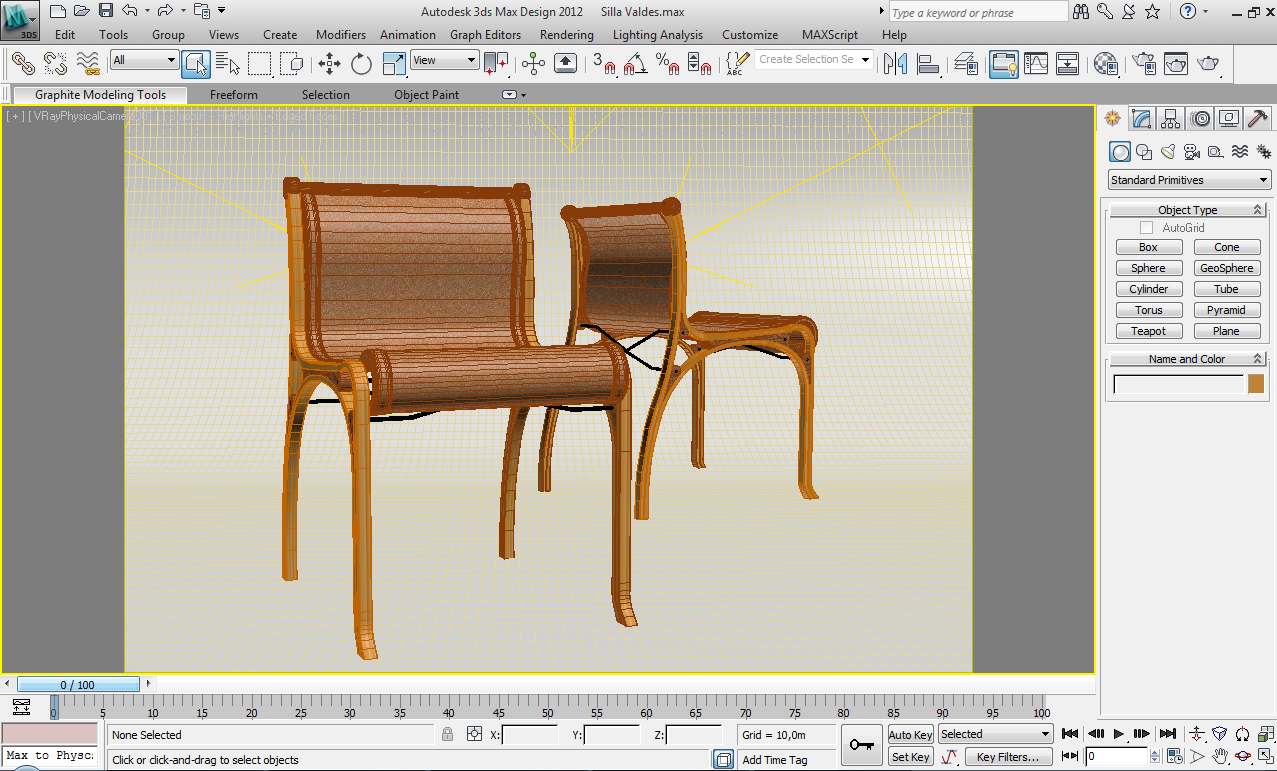
Task: Click the time slider 0 / 100 handle
Action: coord(78,685)
